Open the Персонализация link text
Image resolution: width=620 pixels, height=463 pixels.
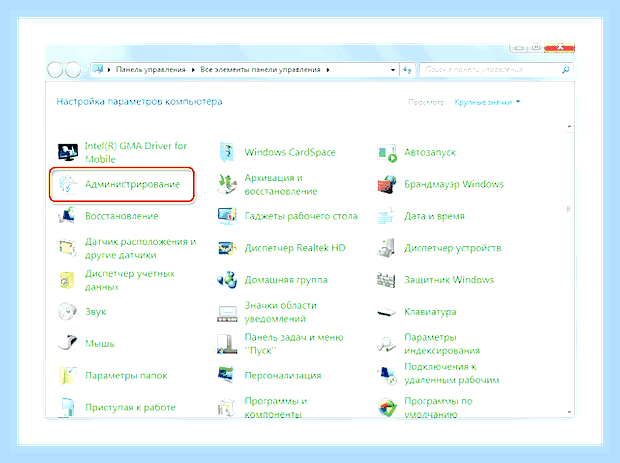283,376
